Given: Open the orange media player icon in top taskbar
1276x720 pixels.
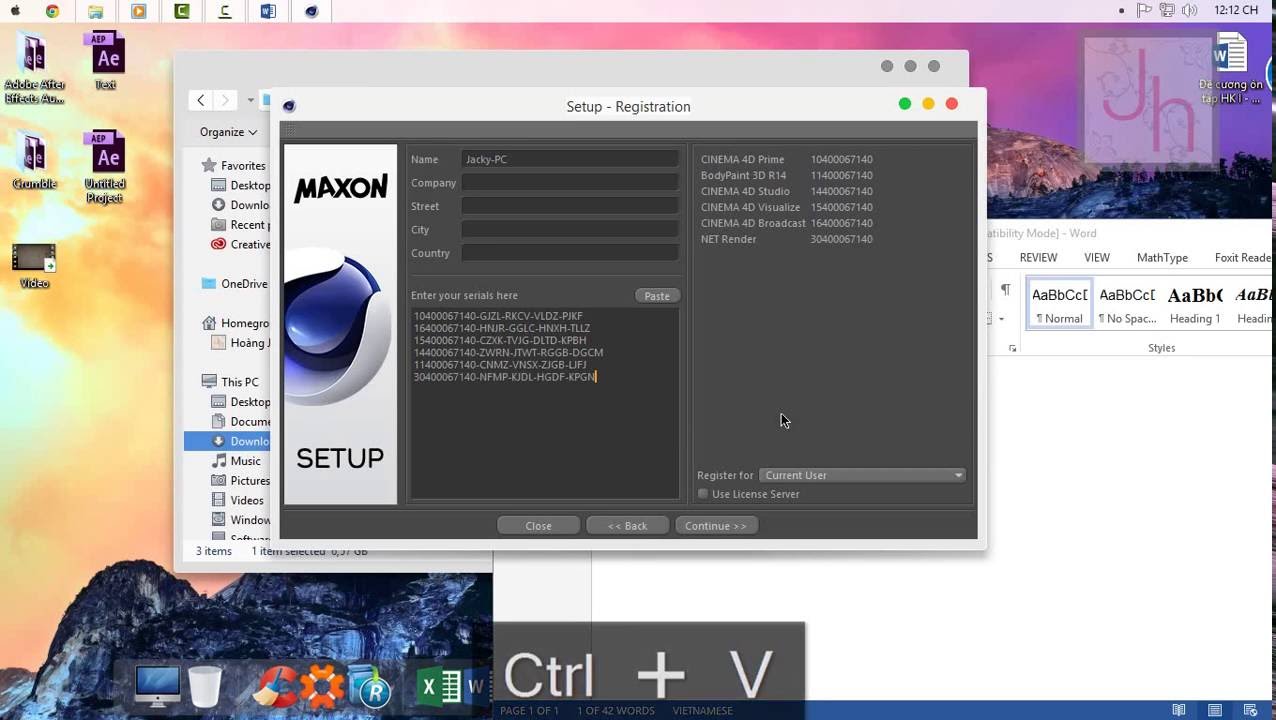Looking at the screenshot, I should tap(139, 11).
